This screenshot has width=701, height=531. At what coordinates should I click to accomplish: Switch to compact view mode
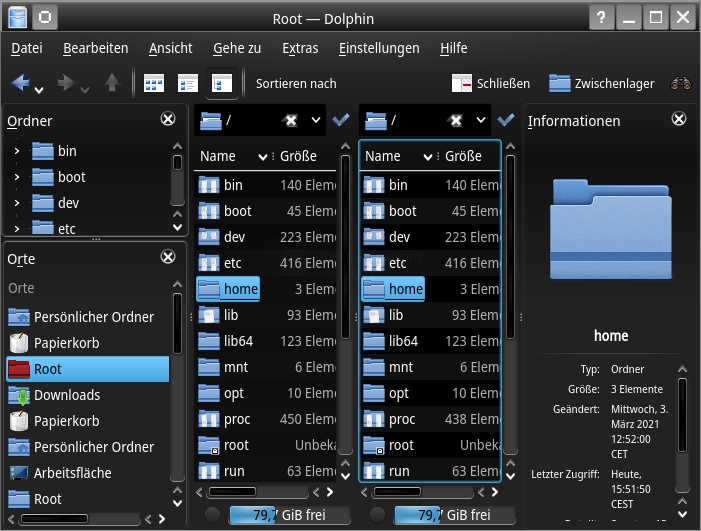coord(188,83)
